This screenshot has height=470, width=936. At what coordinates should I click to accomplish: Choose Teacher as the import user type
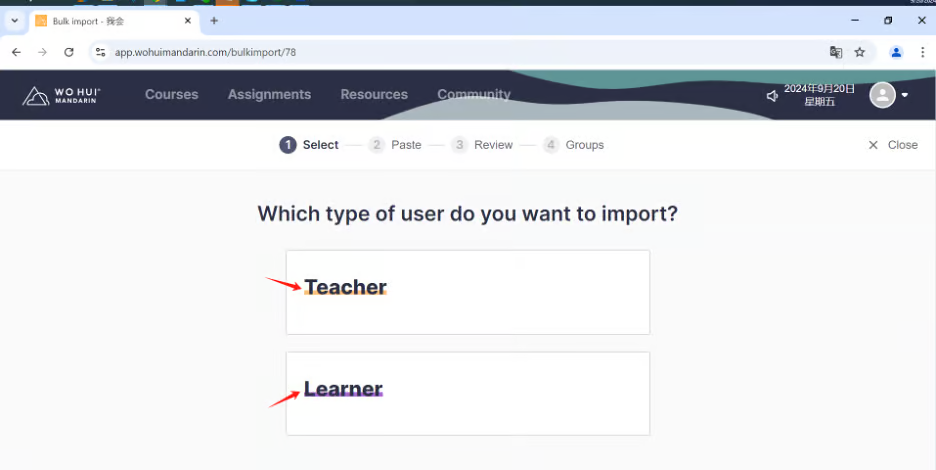tap(467, 292)
